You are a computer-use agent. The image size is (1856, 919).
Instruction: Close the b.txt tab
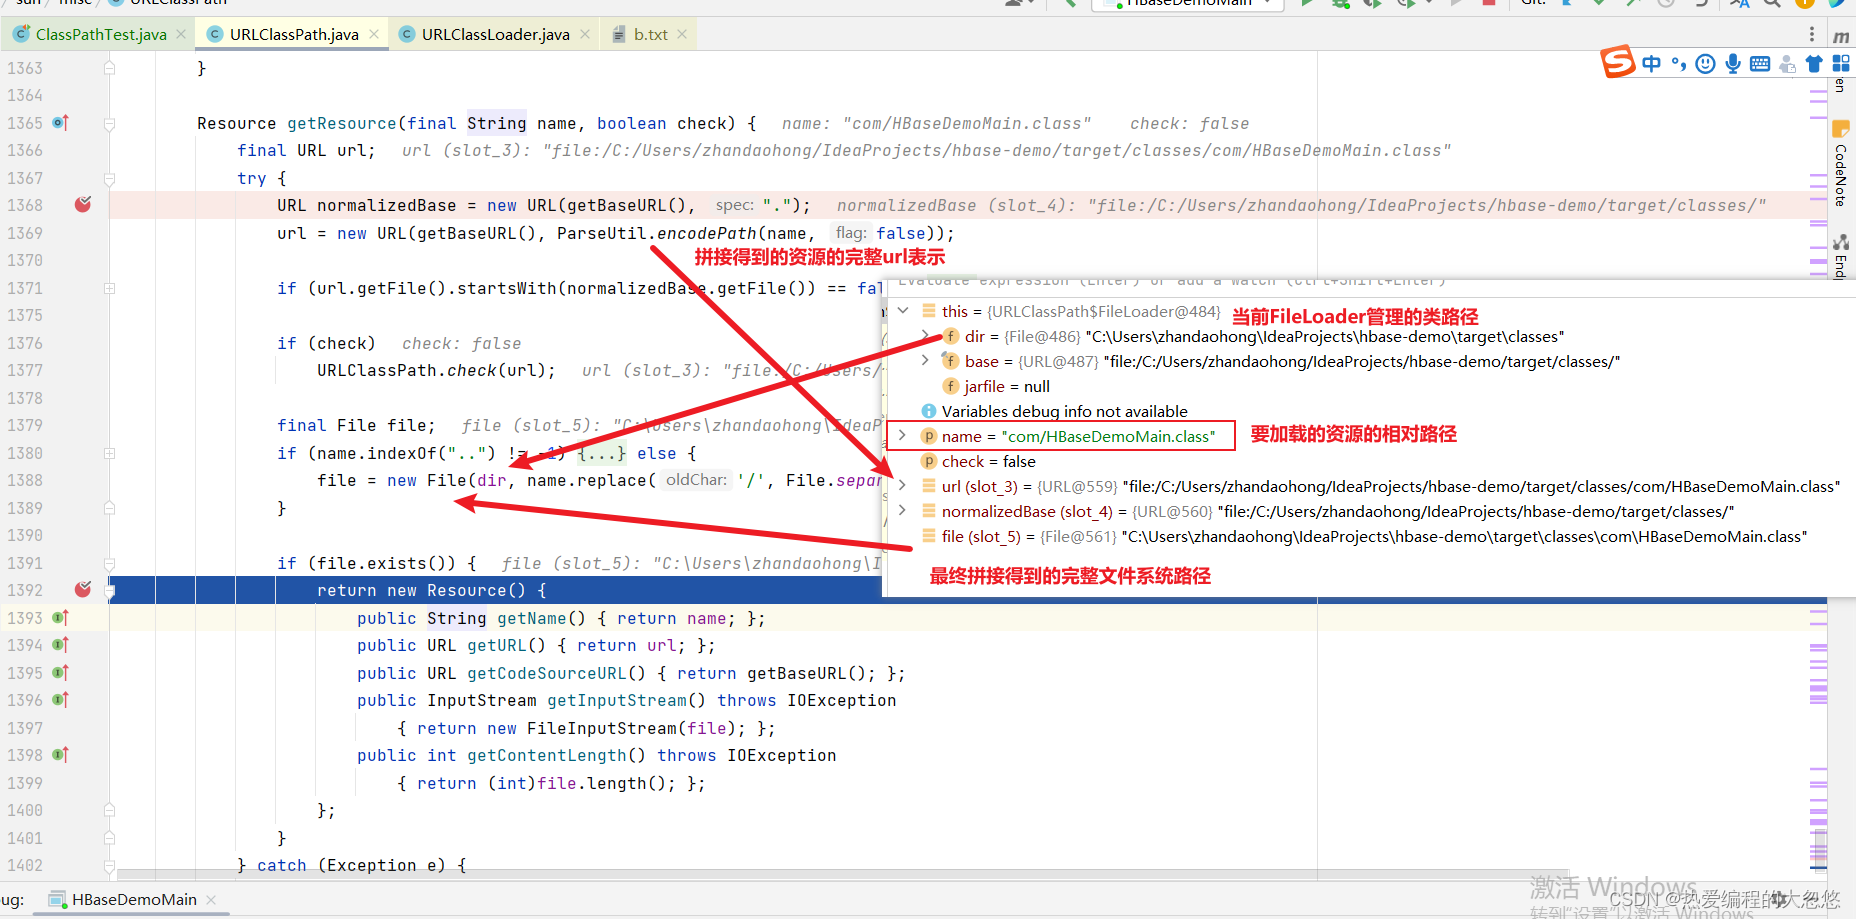pyautogui.click(x=682, y=34)
